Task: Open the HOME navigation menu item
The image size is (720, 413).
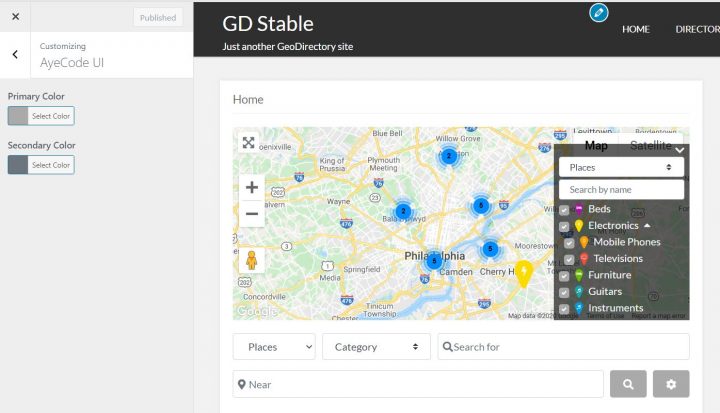Action: (x=635, y=29)
